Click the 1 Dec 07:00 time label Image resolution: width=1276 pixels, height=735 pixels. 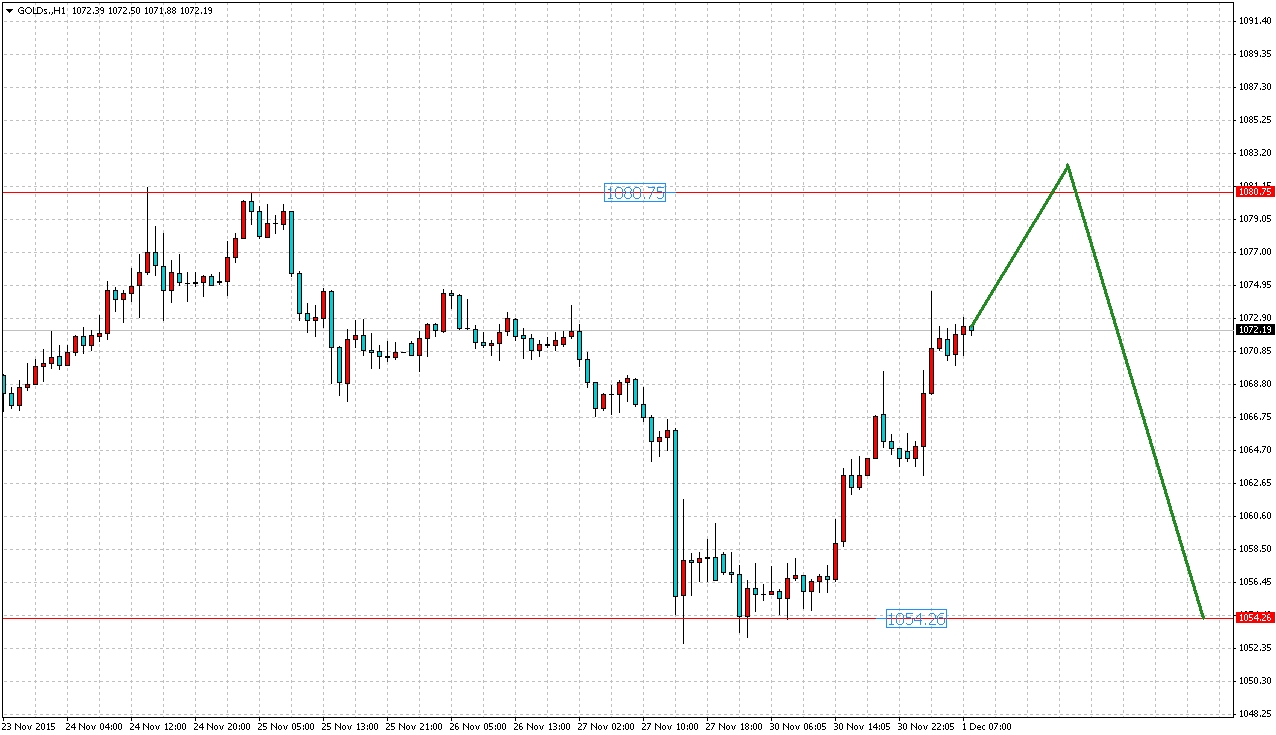(x=986, y=726)
